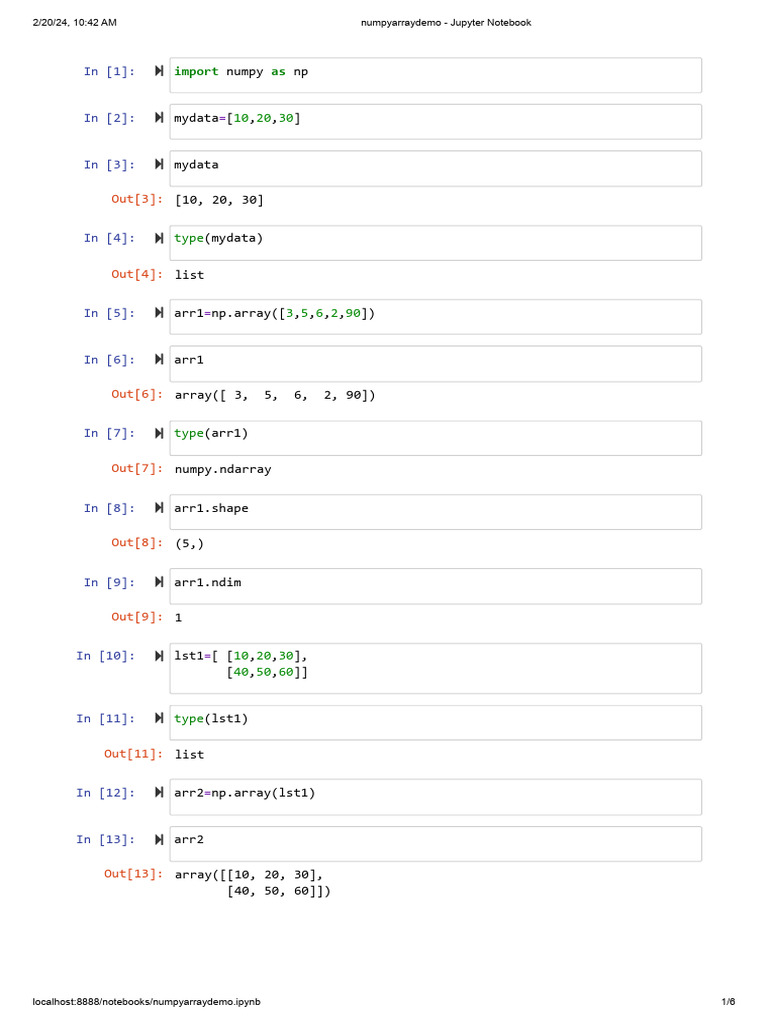768x1024 pixels.
Task: Run cell In [7] using its run icon
Action: tap(159, 434)
